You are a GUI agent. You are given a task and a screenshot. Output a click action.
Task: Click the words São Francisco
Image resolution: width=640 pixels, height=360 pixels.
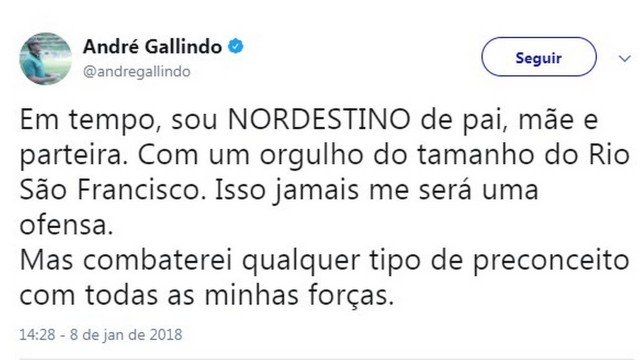113,190
